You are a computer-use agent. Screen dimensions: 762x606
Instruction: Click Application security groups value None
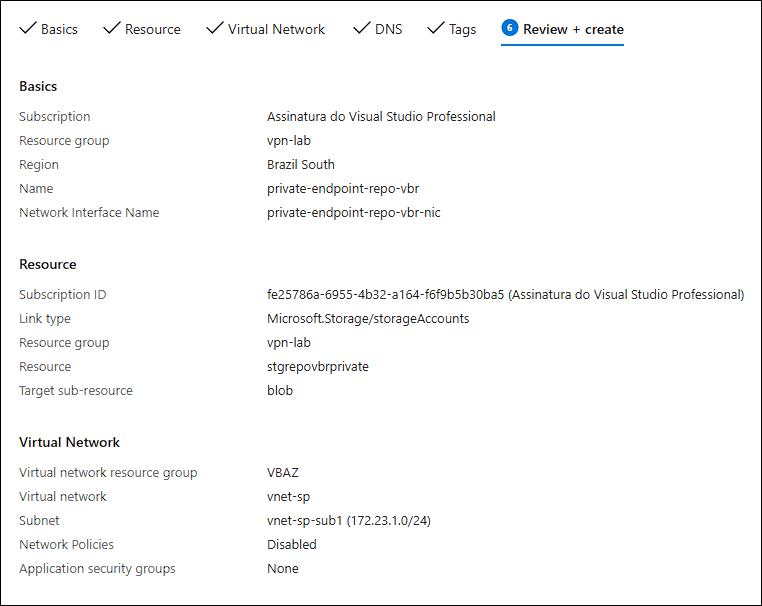283,569
